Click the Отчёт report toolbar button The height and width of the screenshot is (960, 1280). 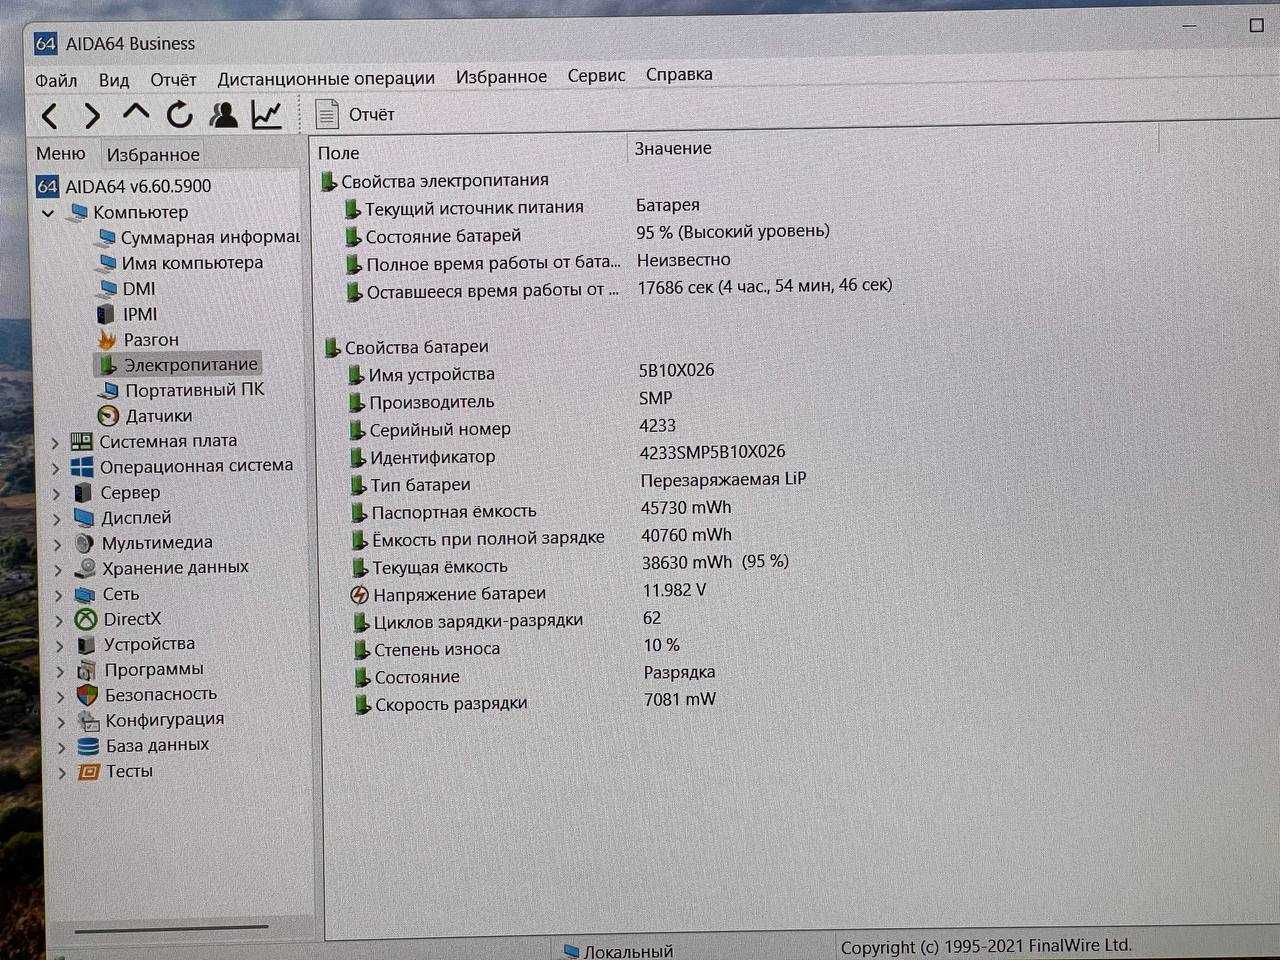click(355, 114)
